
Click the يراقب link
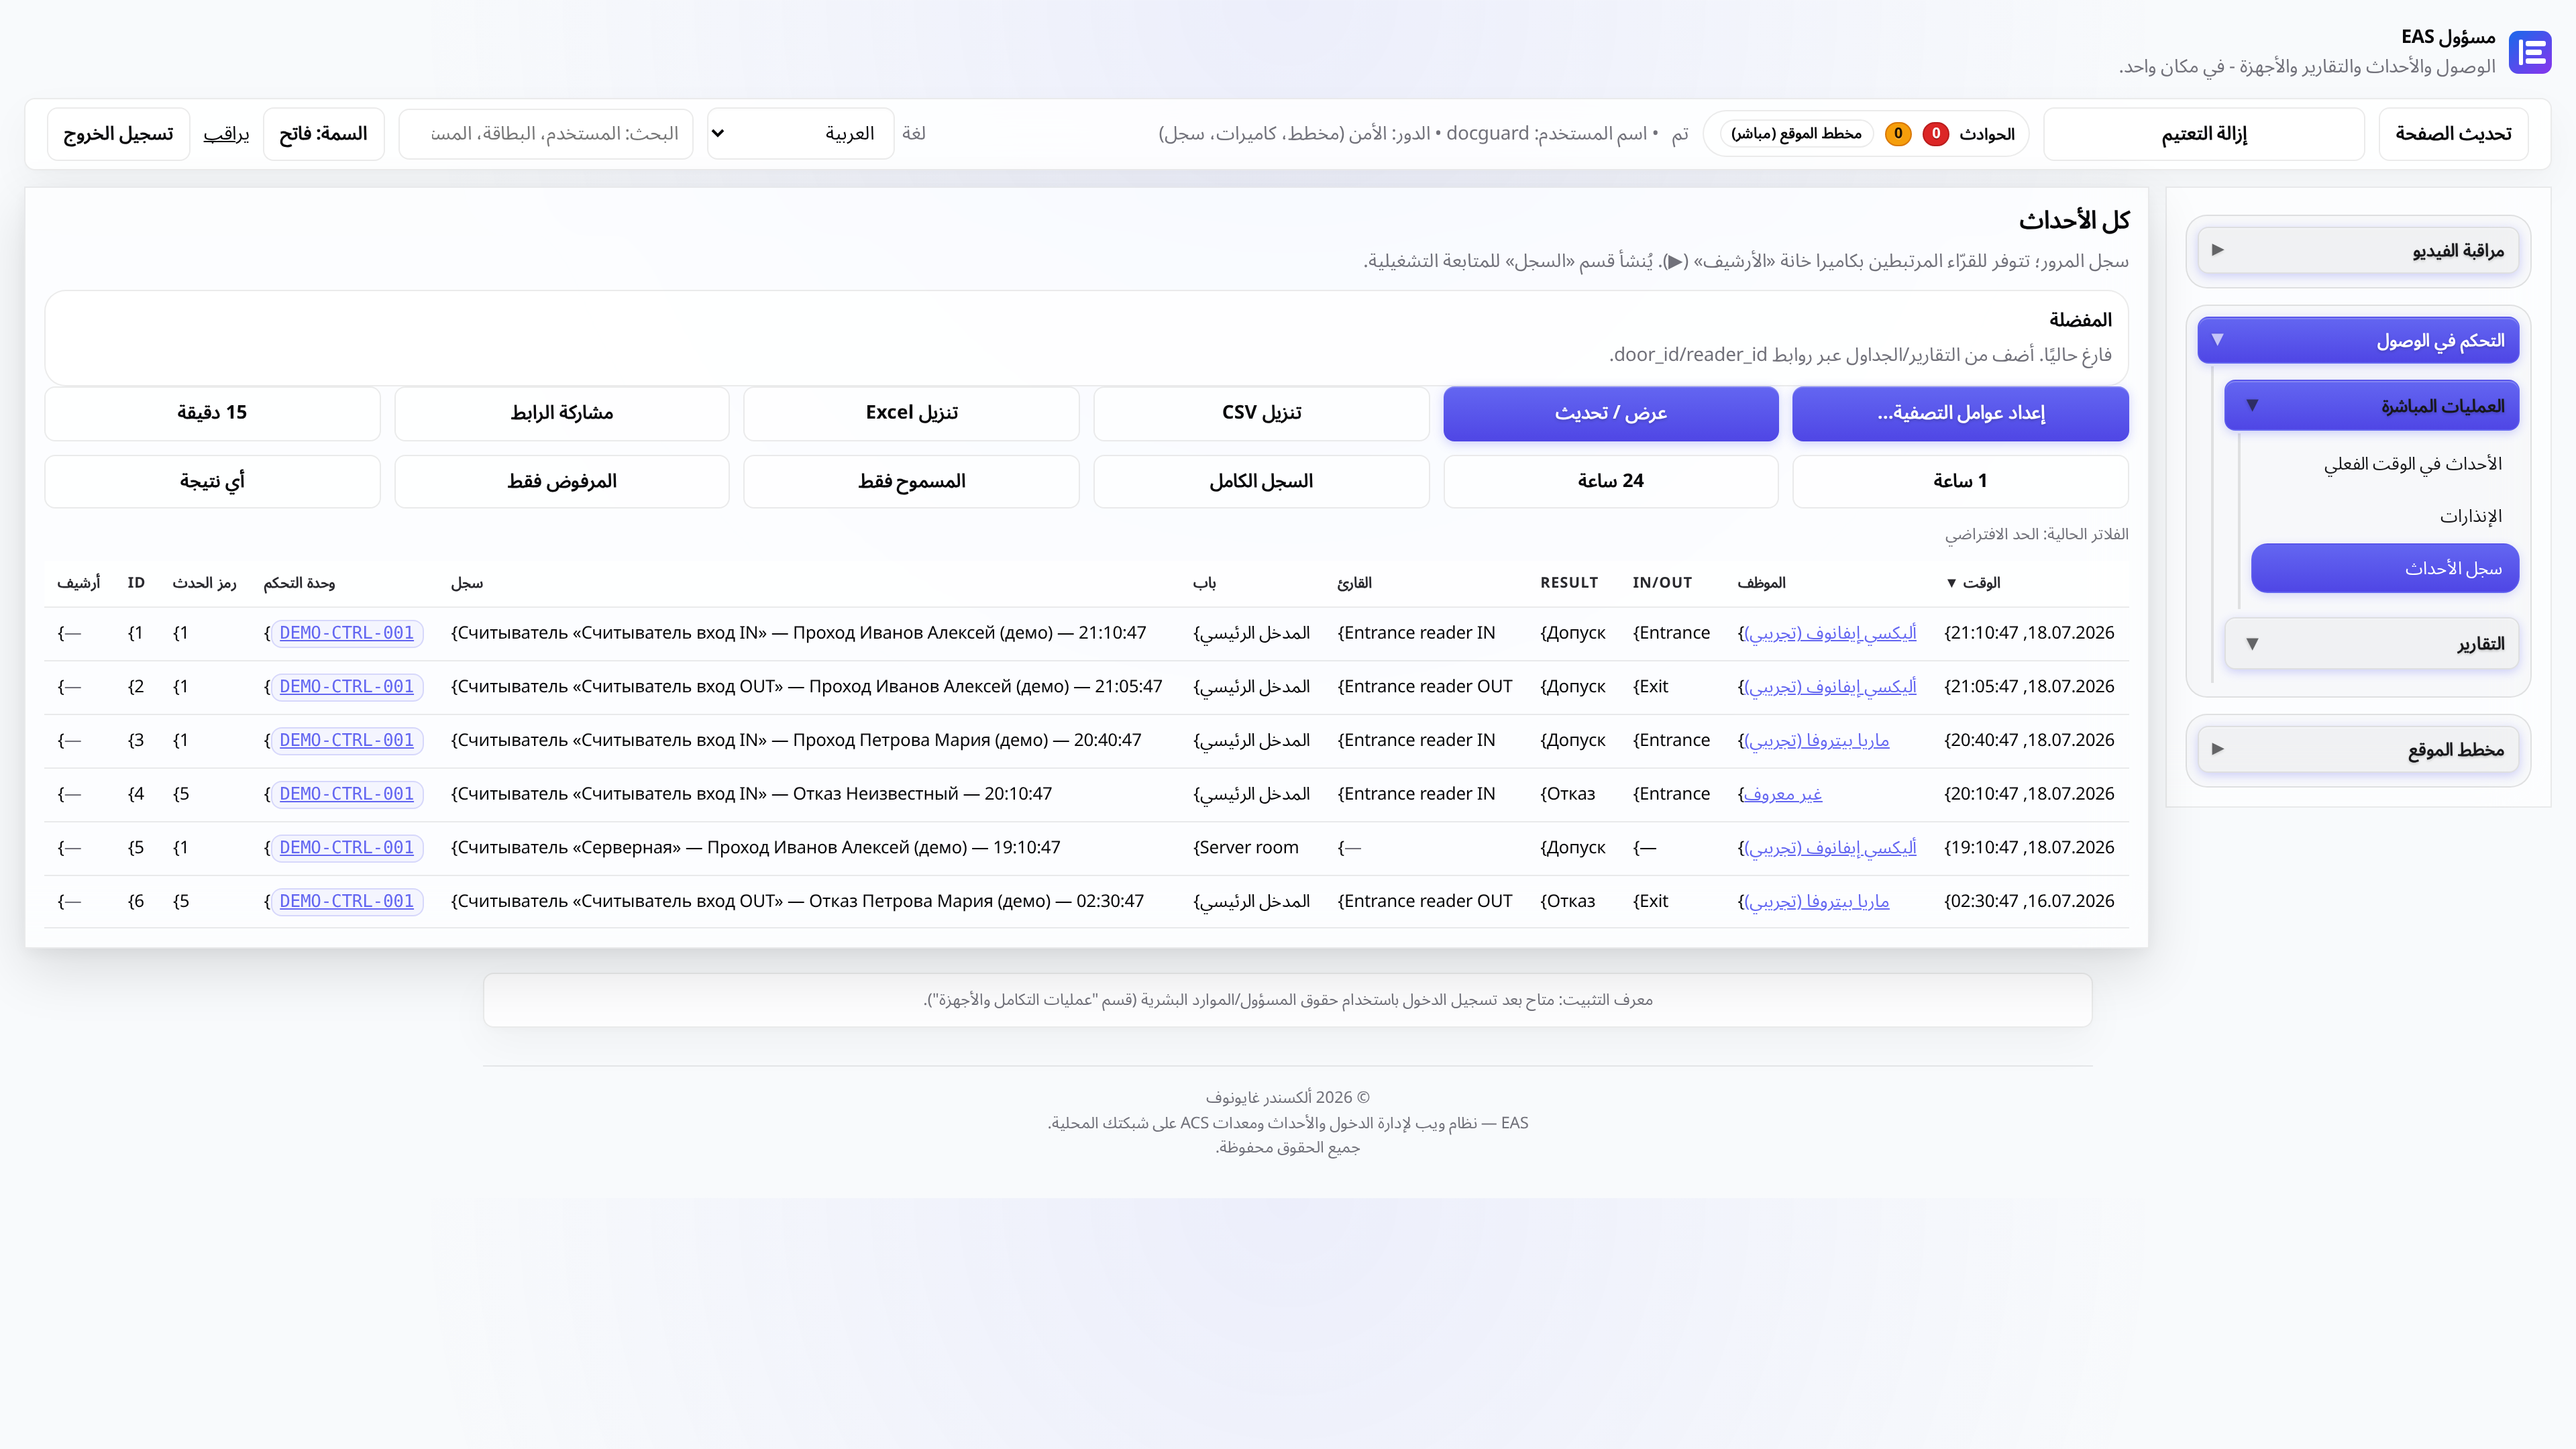(x=226, y=134)
